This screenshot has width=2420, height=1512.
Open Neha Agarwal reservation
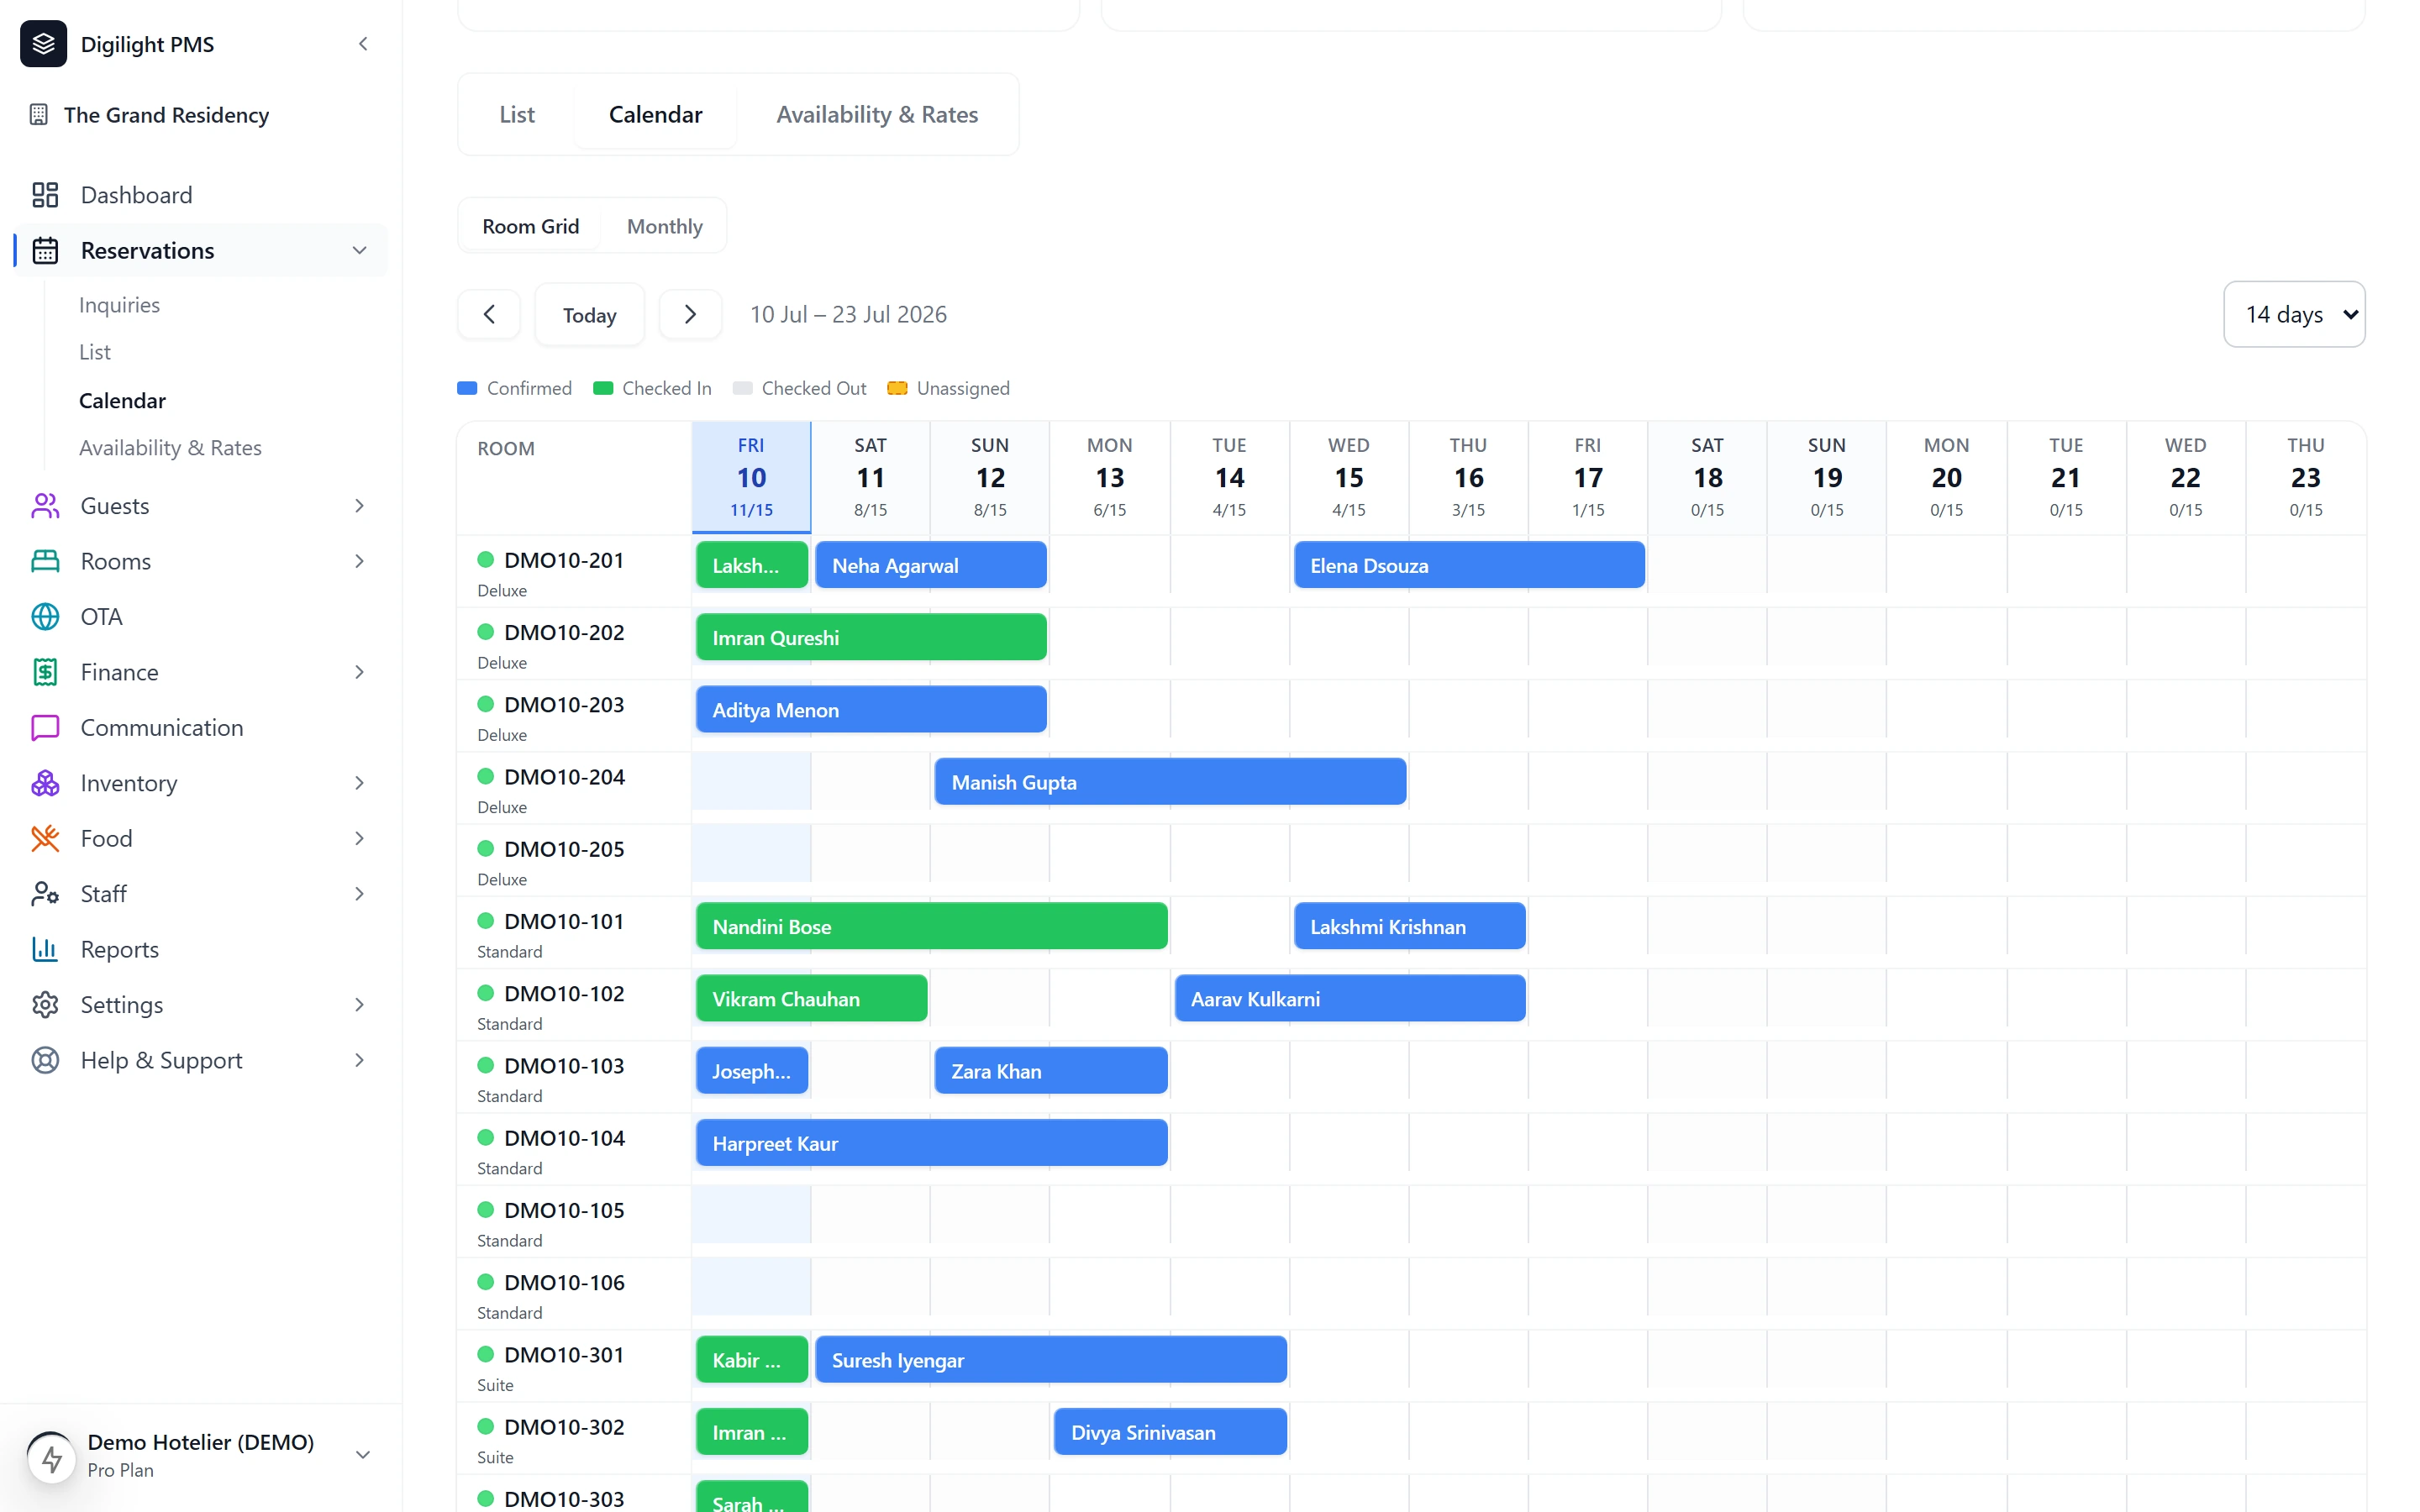(931, 566)
